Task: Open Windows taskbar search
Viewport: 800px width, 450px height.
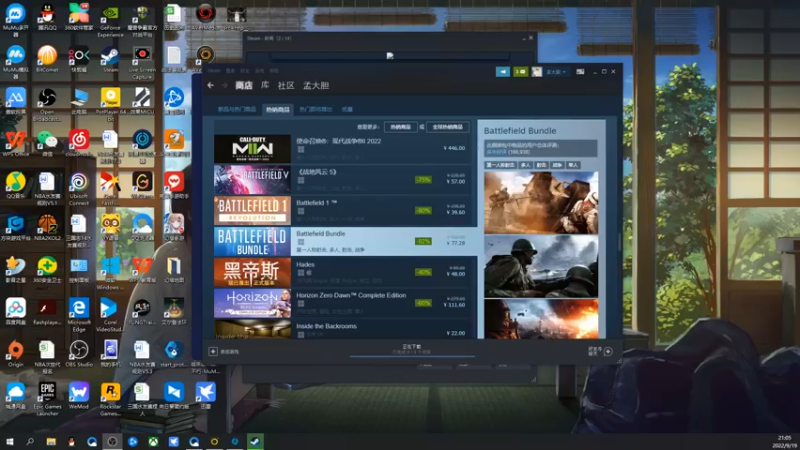Action: (30, 441)
